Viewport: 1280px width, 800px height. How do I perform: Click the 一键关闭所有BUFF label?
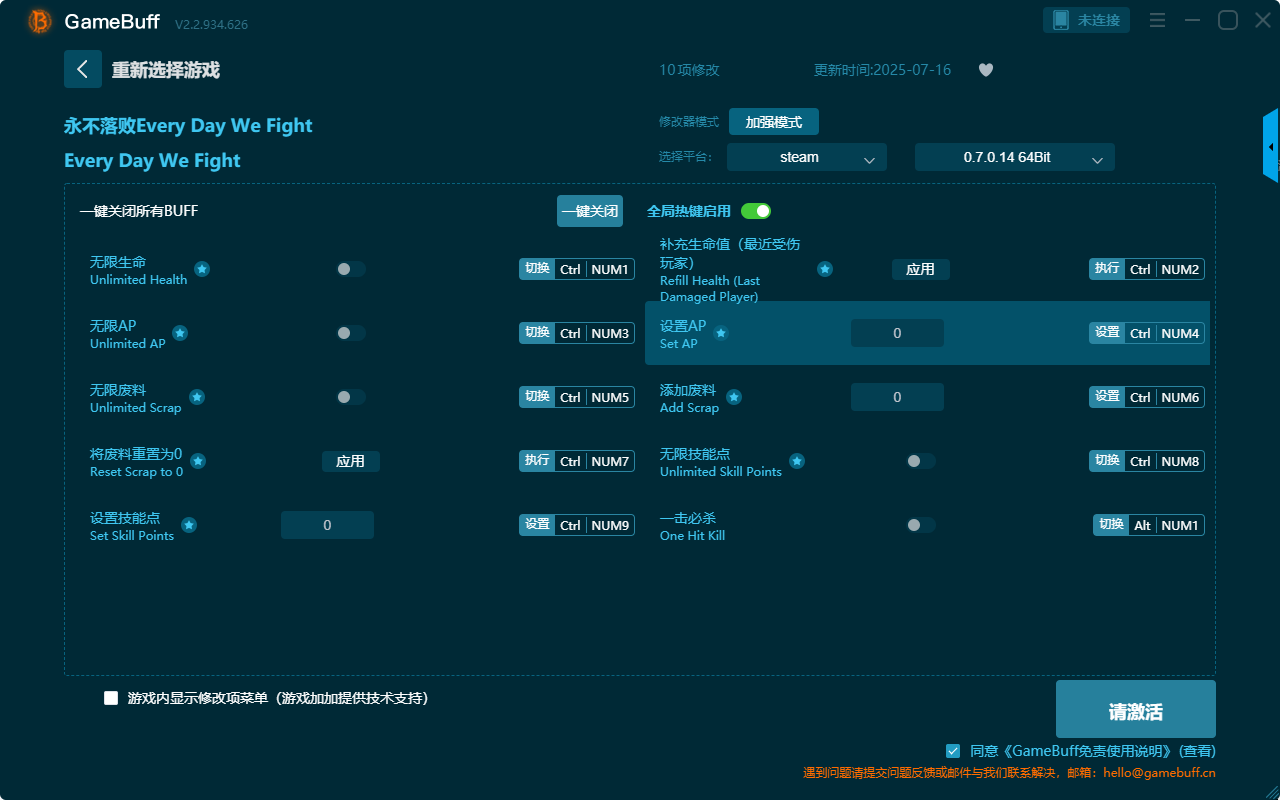coord(139,211)
